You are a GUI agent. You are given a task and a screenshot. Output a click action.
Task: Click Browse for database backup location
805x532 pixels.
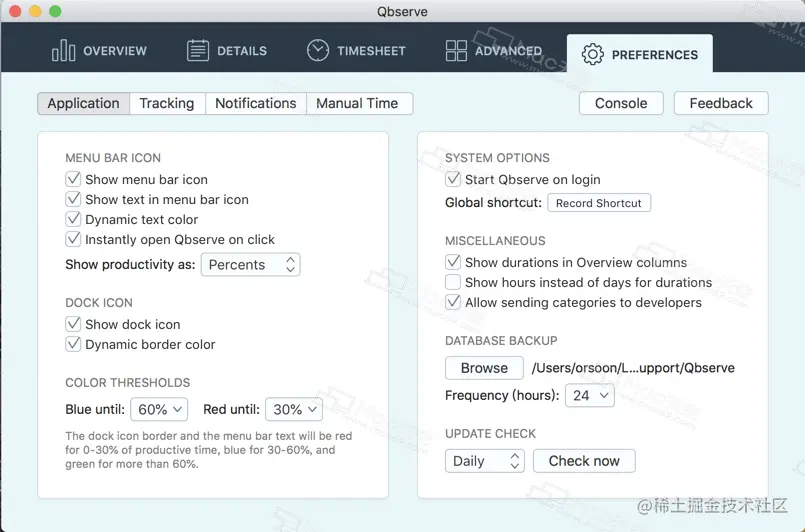484,368
